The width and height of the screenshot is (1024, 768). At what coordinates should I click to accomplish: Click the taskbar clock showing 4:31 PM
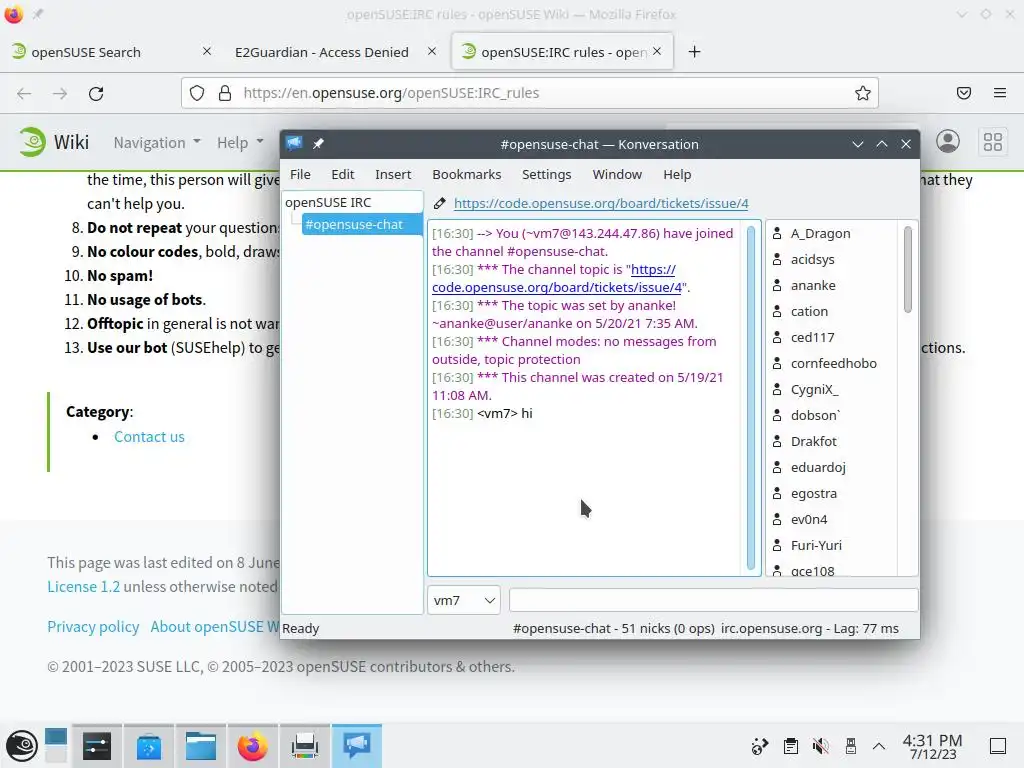pyautogui.click(x=932, y=746)
